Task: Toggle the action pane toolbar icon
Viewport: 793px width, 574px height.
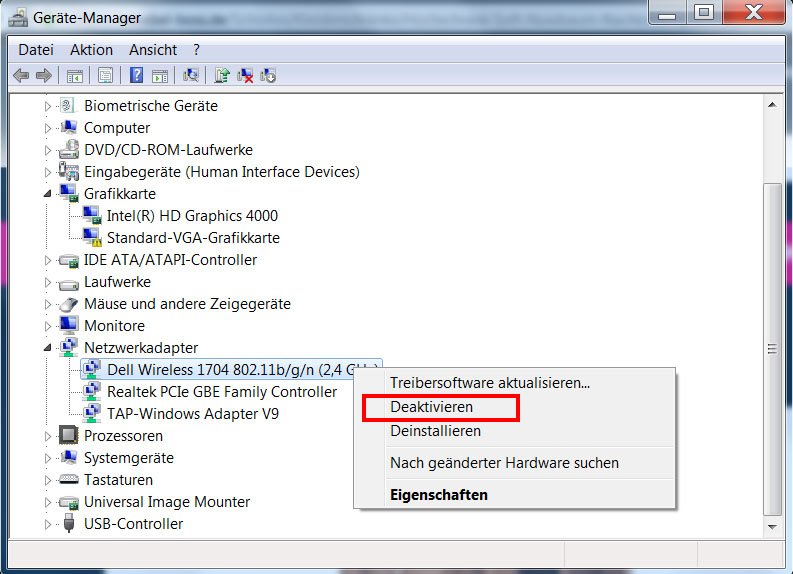Action: pos(160,76)
